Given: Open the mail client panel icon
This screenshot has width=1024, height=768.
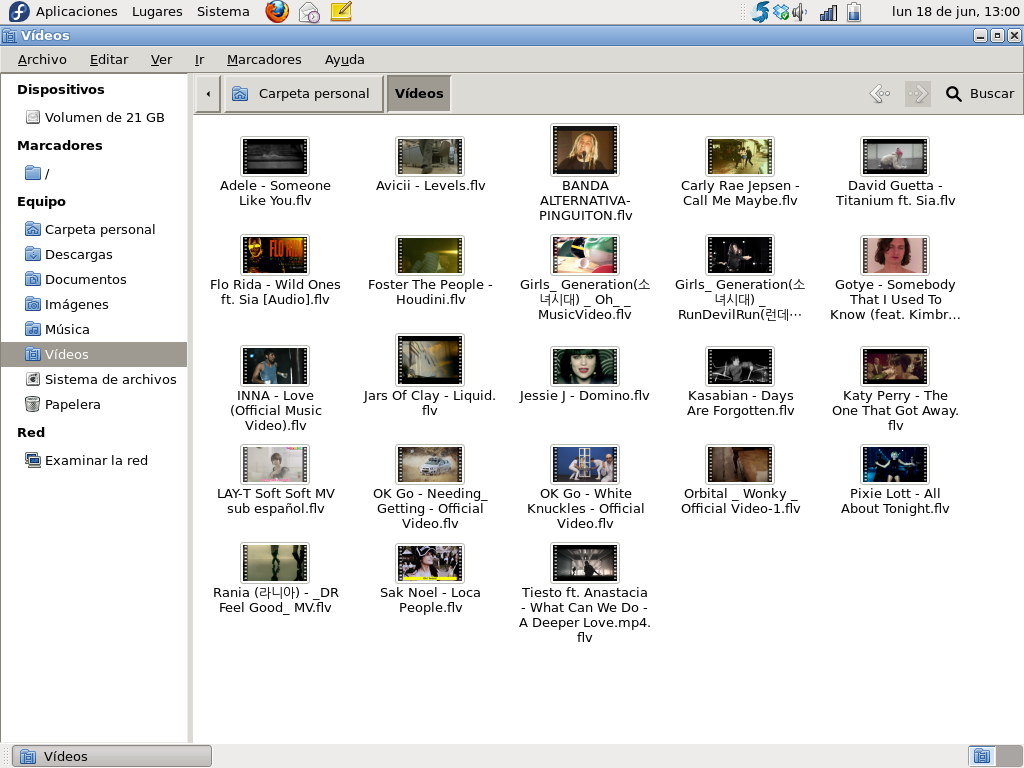Looking at the screenshot, I should point(309,12).
